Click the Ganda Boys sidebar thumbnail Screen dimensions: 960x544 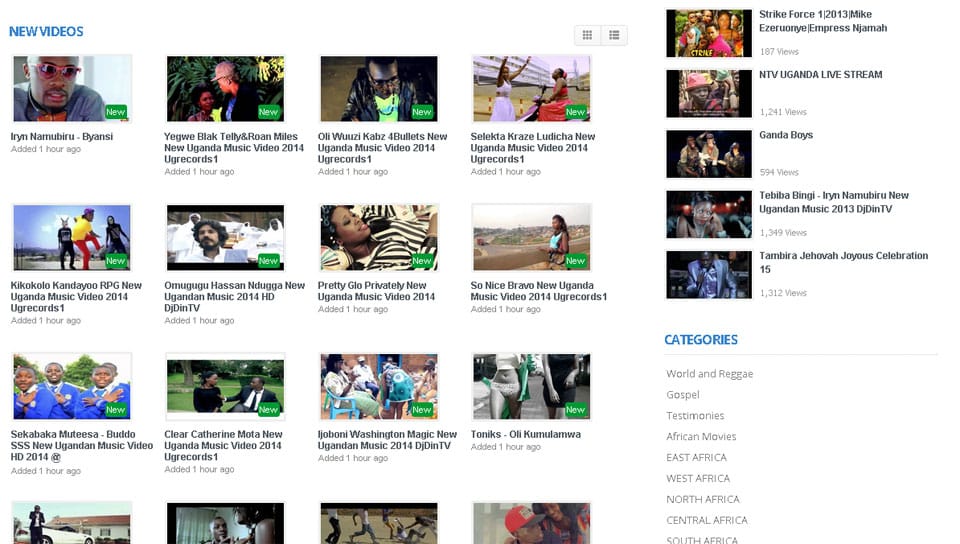(x=709, y=154)
